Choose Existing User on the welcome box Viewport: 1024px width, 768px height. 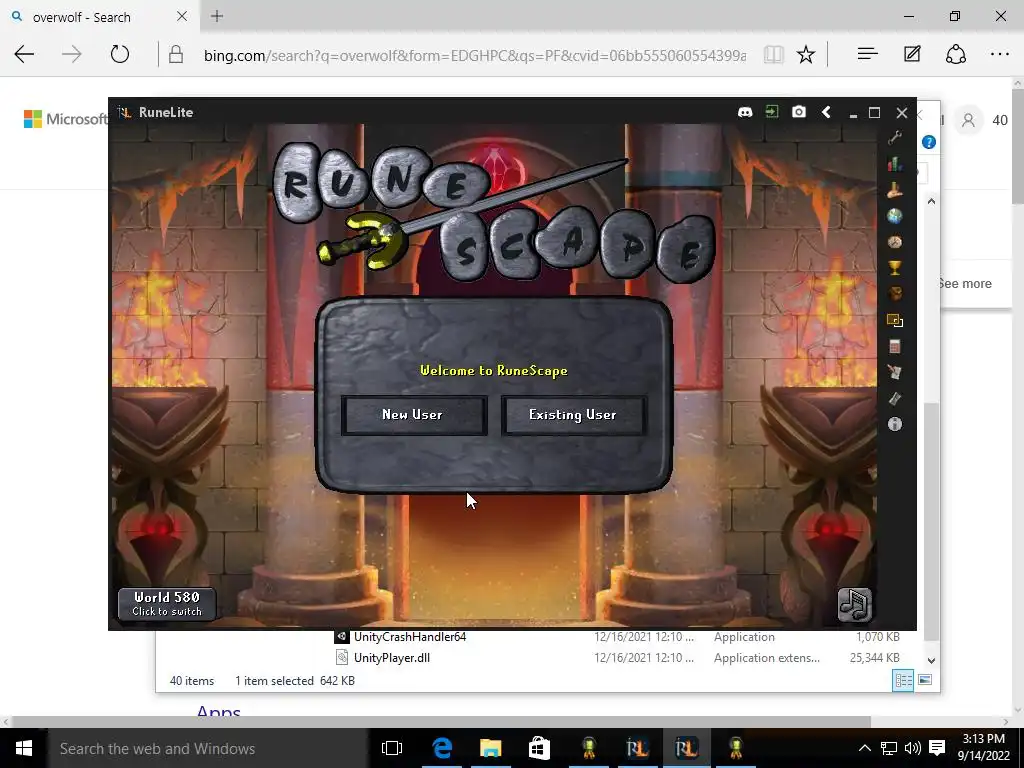coord(573,415)
